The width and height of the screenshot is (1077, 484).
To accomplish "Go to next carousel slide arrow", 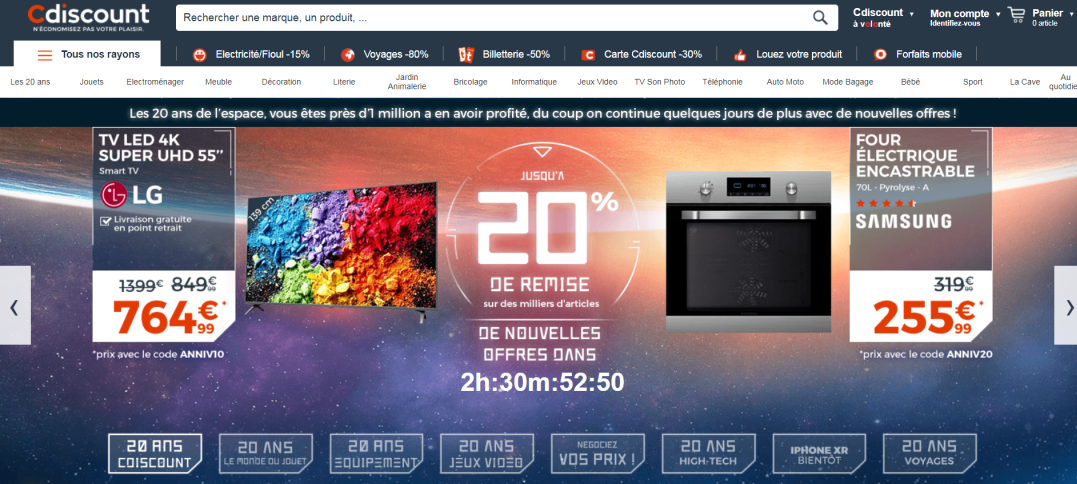I will click(1065, 306).
